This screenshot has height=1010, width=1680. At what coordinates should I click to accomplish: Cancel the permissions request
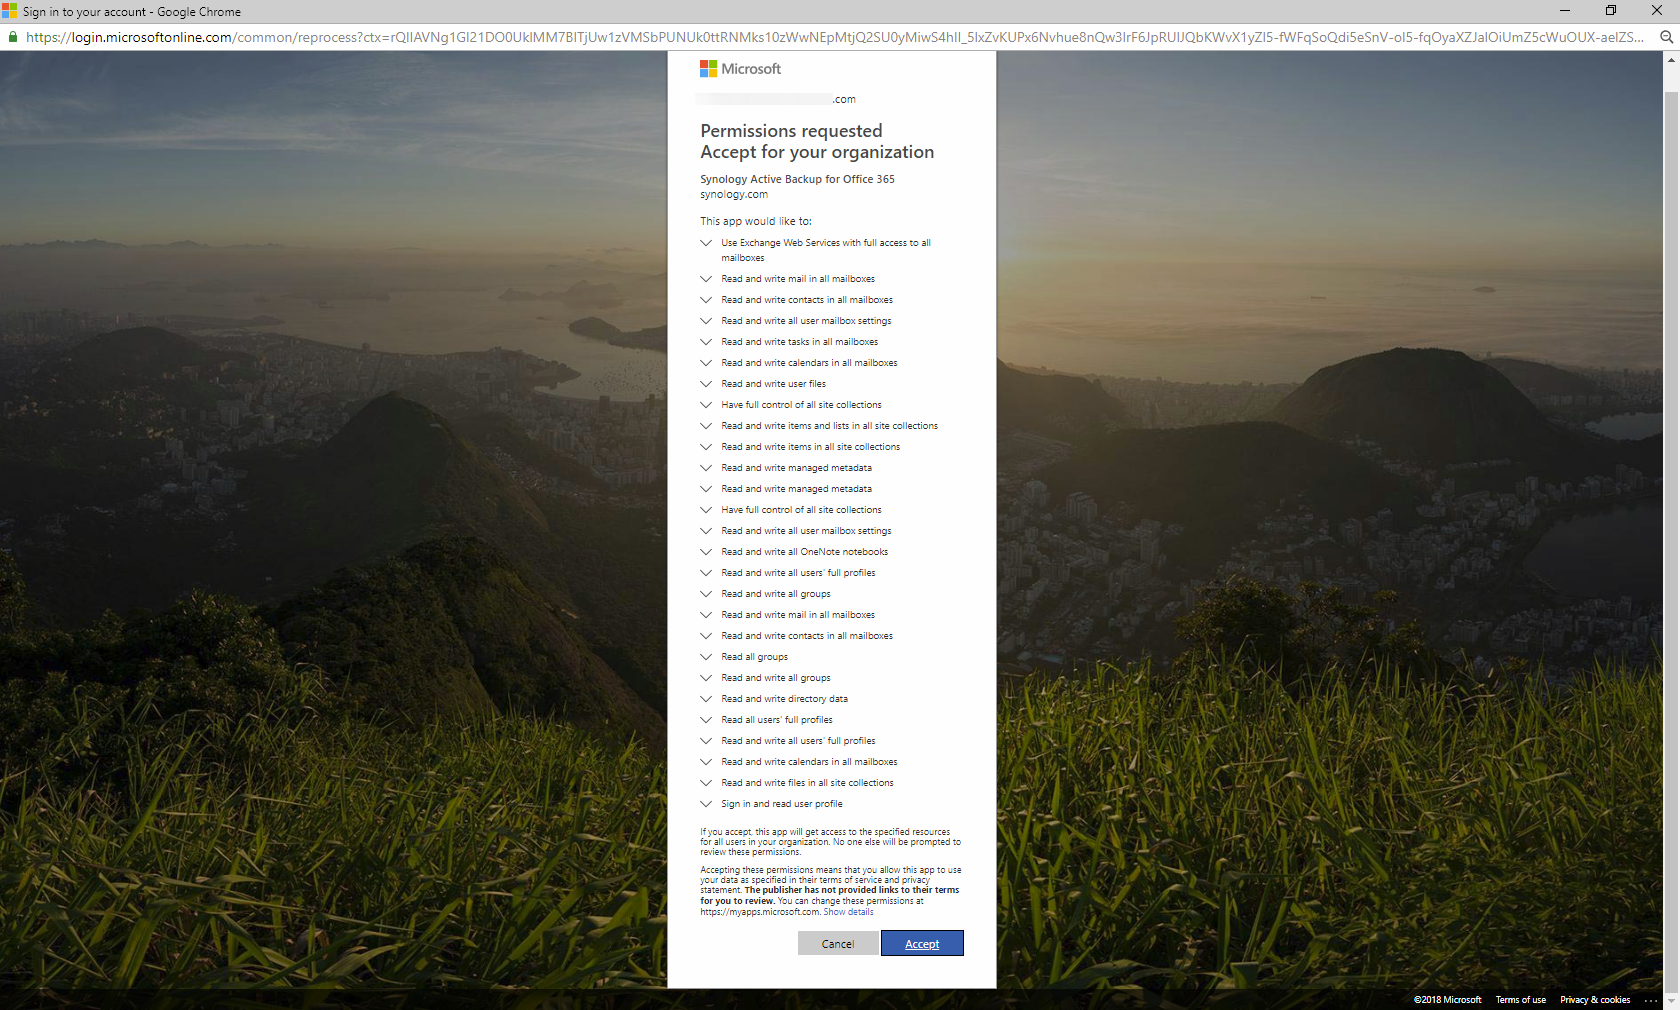click(838, 944)
